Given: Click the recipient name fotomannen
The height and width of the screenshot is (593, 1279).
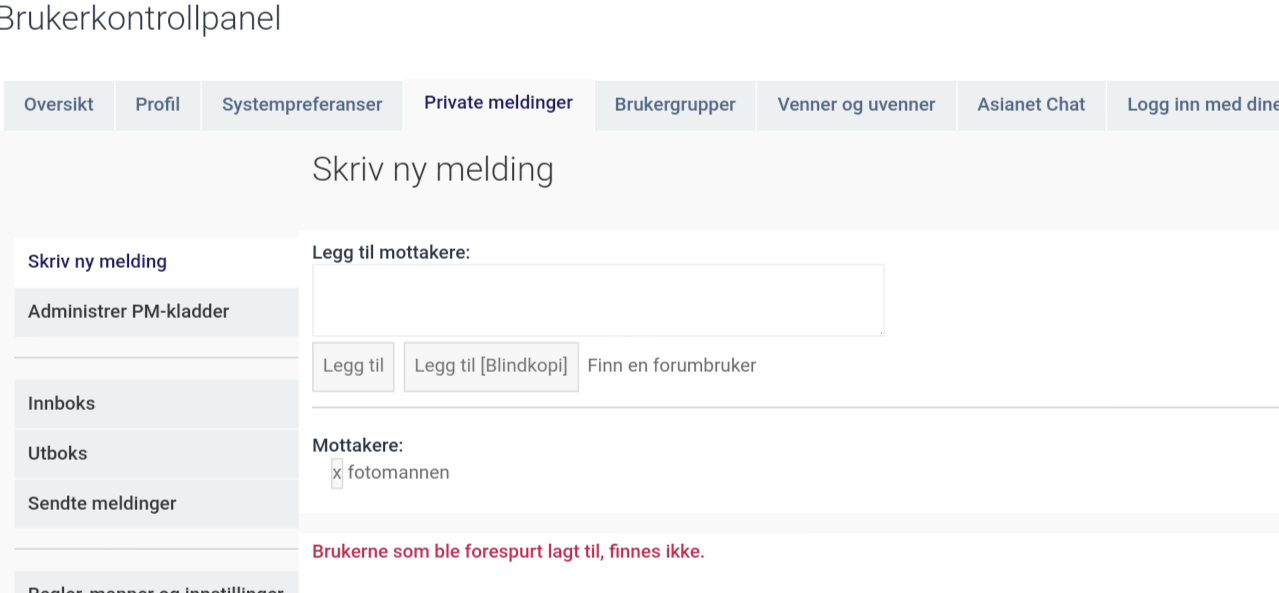Looking at the screenshot, I should pyautogui.click(x=399, y=473).
